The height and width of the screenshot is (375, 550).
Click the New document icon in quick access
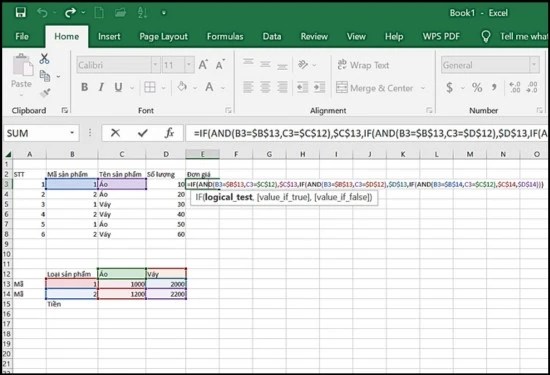pos(99,13)
